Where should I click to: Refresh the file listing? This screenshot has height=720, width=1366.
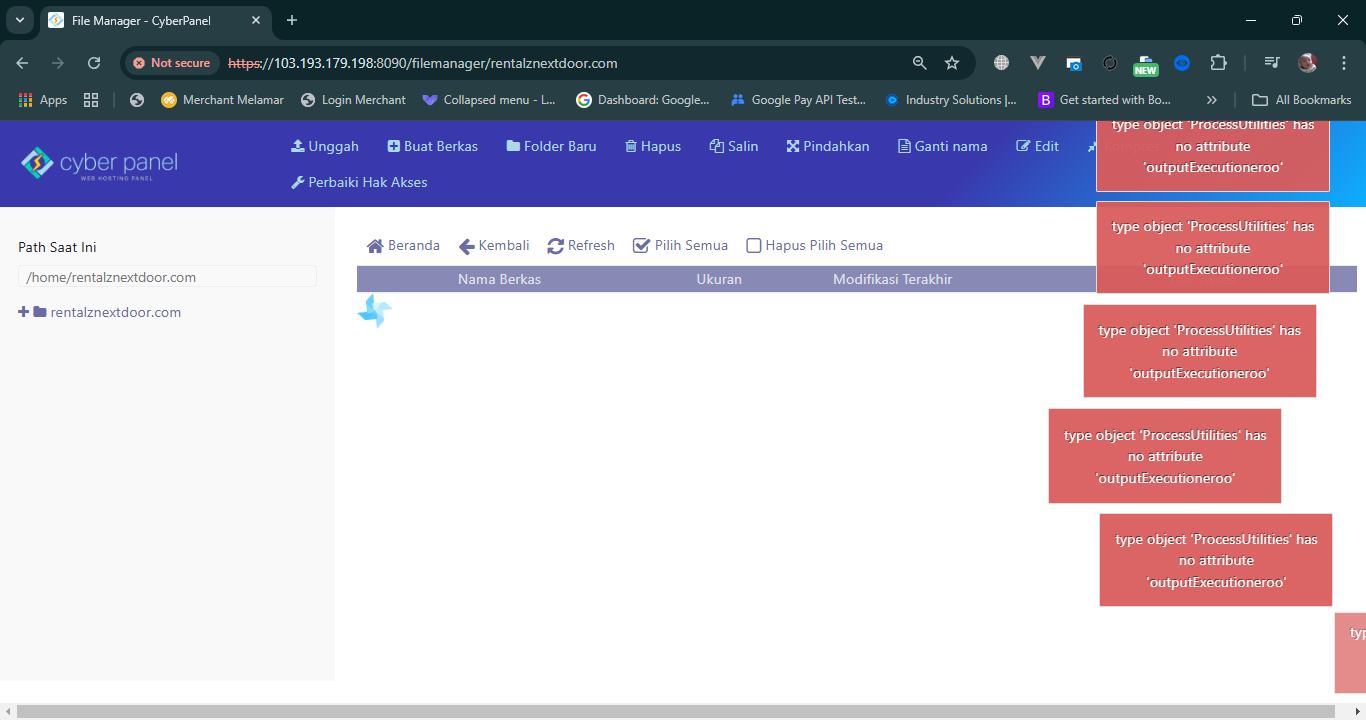coord(581,245)
